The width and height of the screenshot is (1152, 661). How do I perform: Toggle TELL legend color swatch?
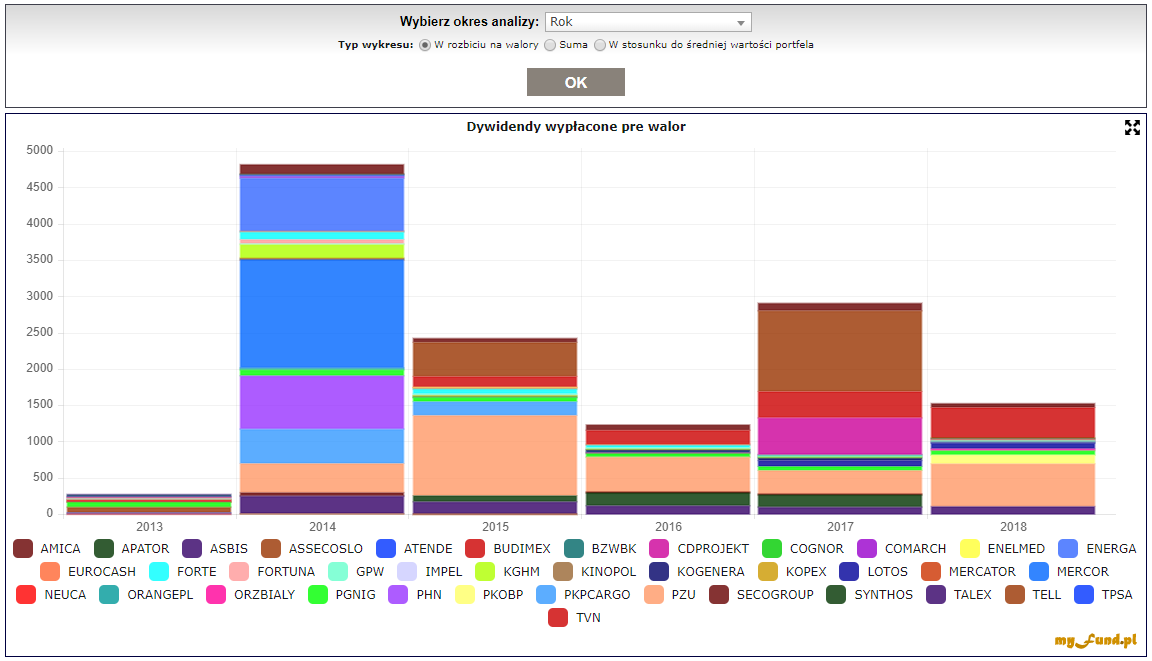click(x=1015, y=594)
